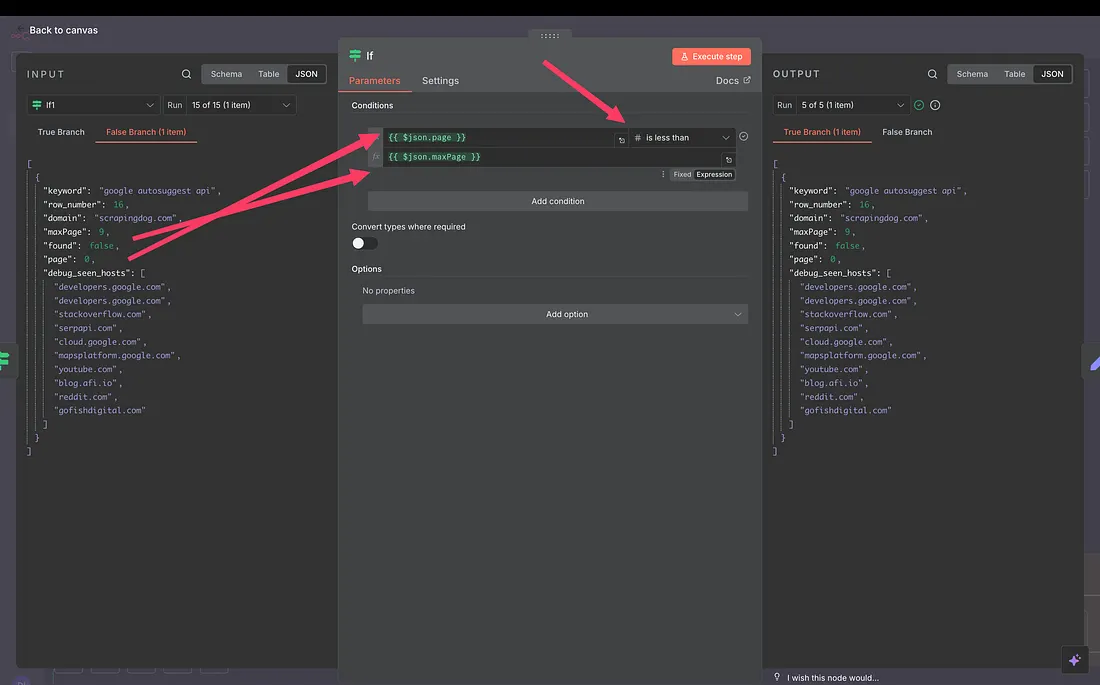Click the {{ $json.maxPage }} expression field

tap(550, 157)
